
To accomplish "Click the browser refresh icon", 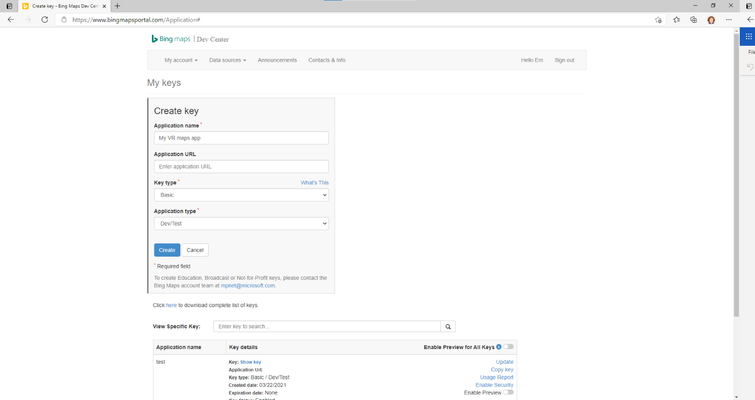I will (x=44, y=20).
